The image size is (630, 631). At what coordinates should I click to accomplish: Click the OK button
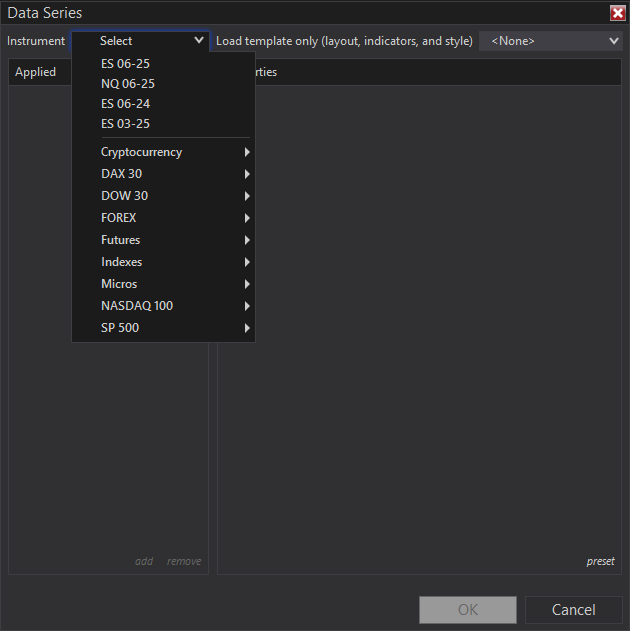[x=468, y=610]
